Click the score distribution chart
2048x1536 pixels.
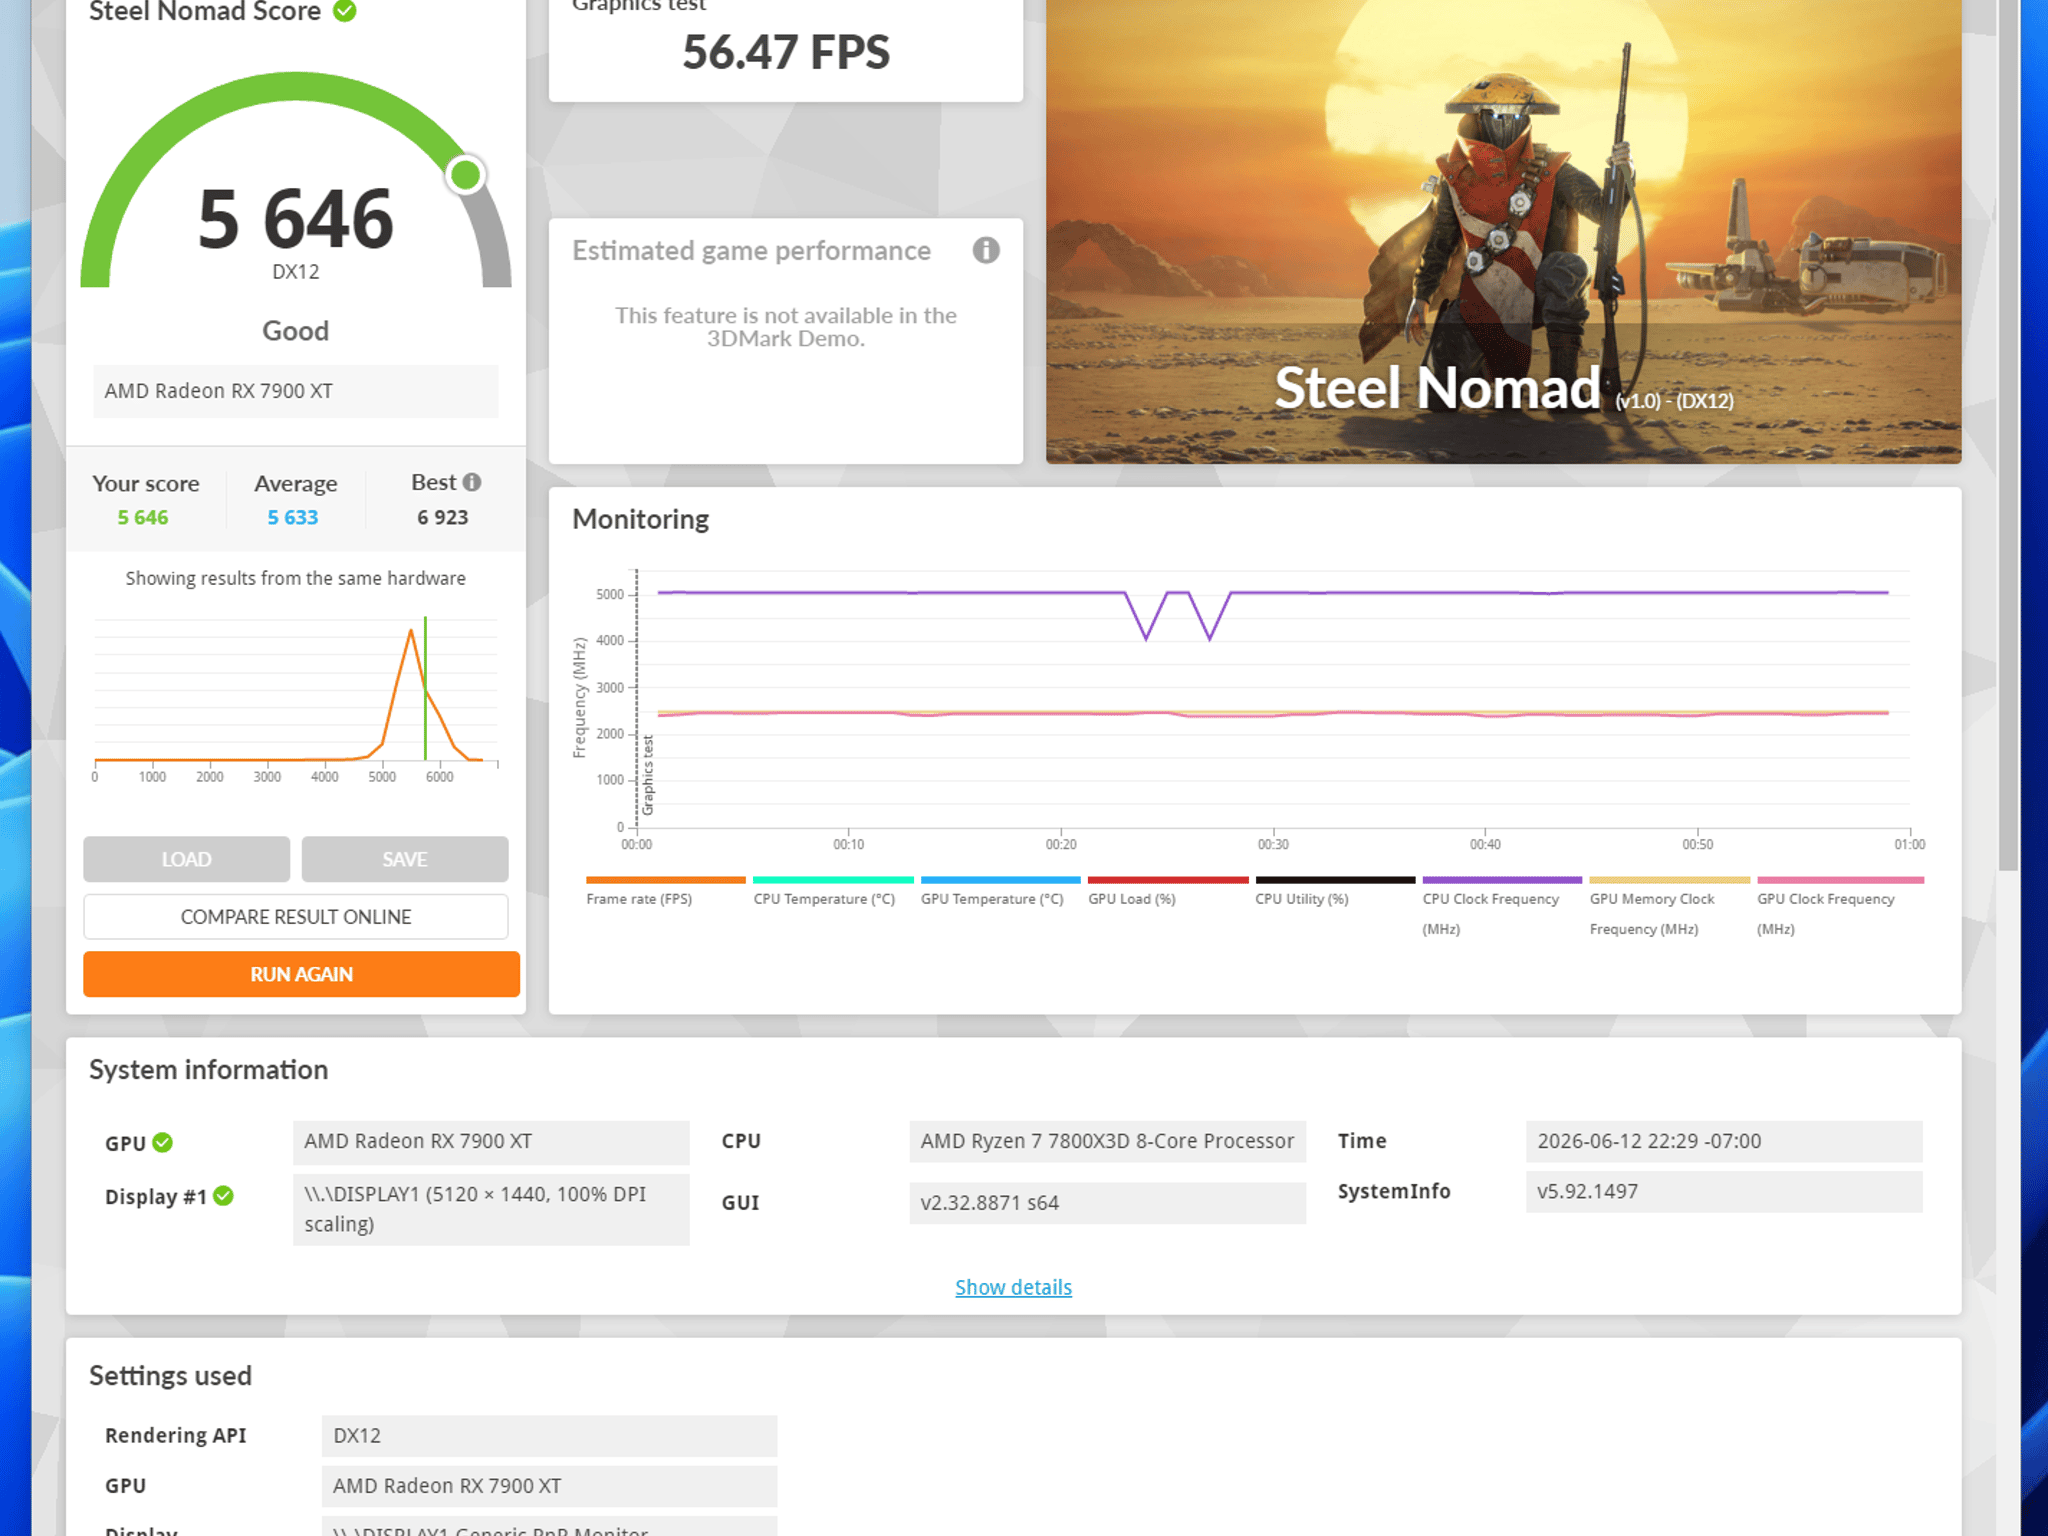tap(296, 698)
